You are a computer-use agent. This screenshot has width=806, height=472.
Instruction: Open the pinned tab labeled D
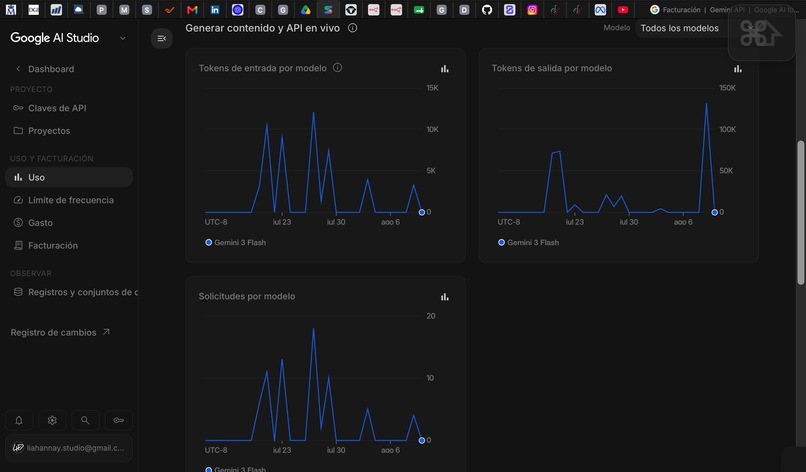coord(464,10)
